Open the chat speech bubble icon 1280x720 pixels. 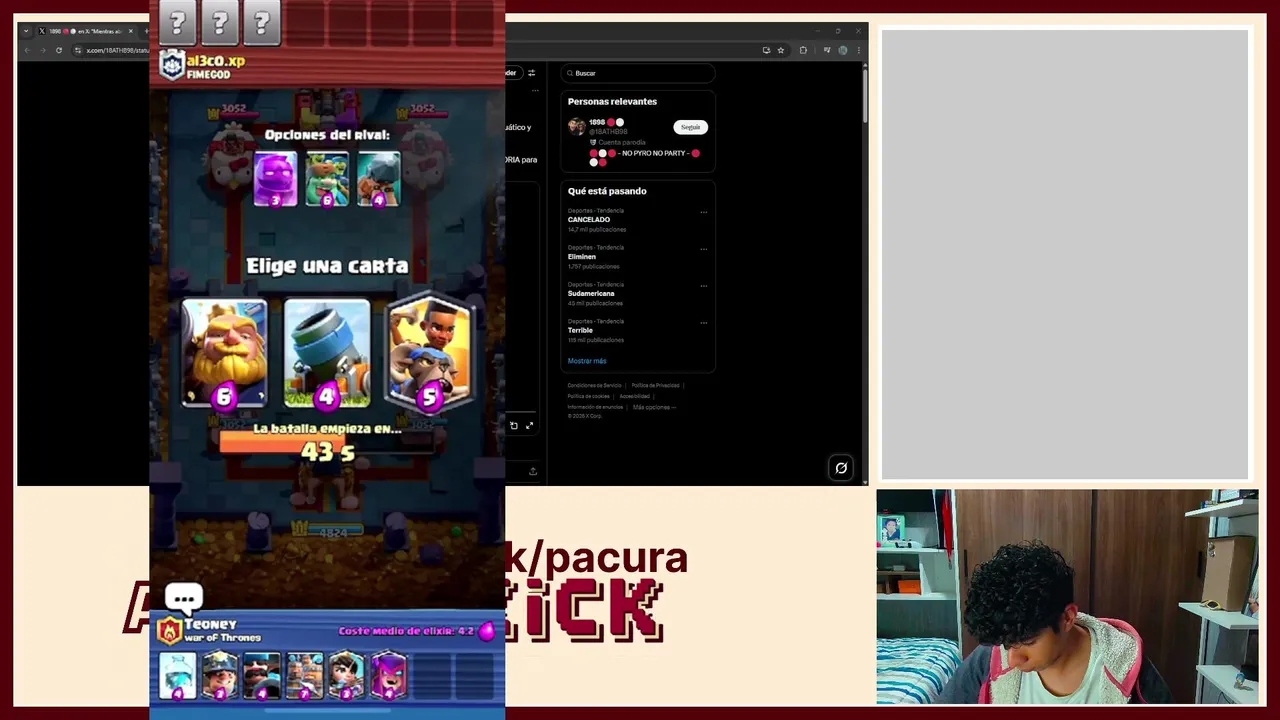point(184,599)
